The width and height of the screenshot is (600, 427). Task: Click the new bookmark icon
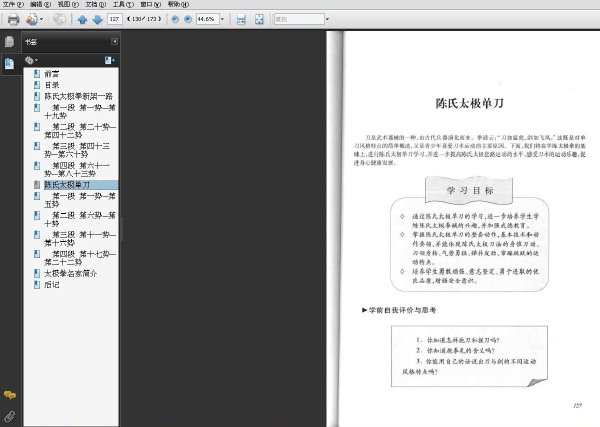tap(109, 60)
